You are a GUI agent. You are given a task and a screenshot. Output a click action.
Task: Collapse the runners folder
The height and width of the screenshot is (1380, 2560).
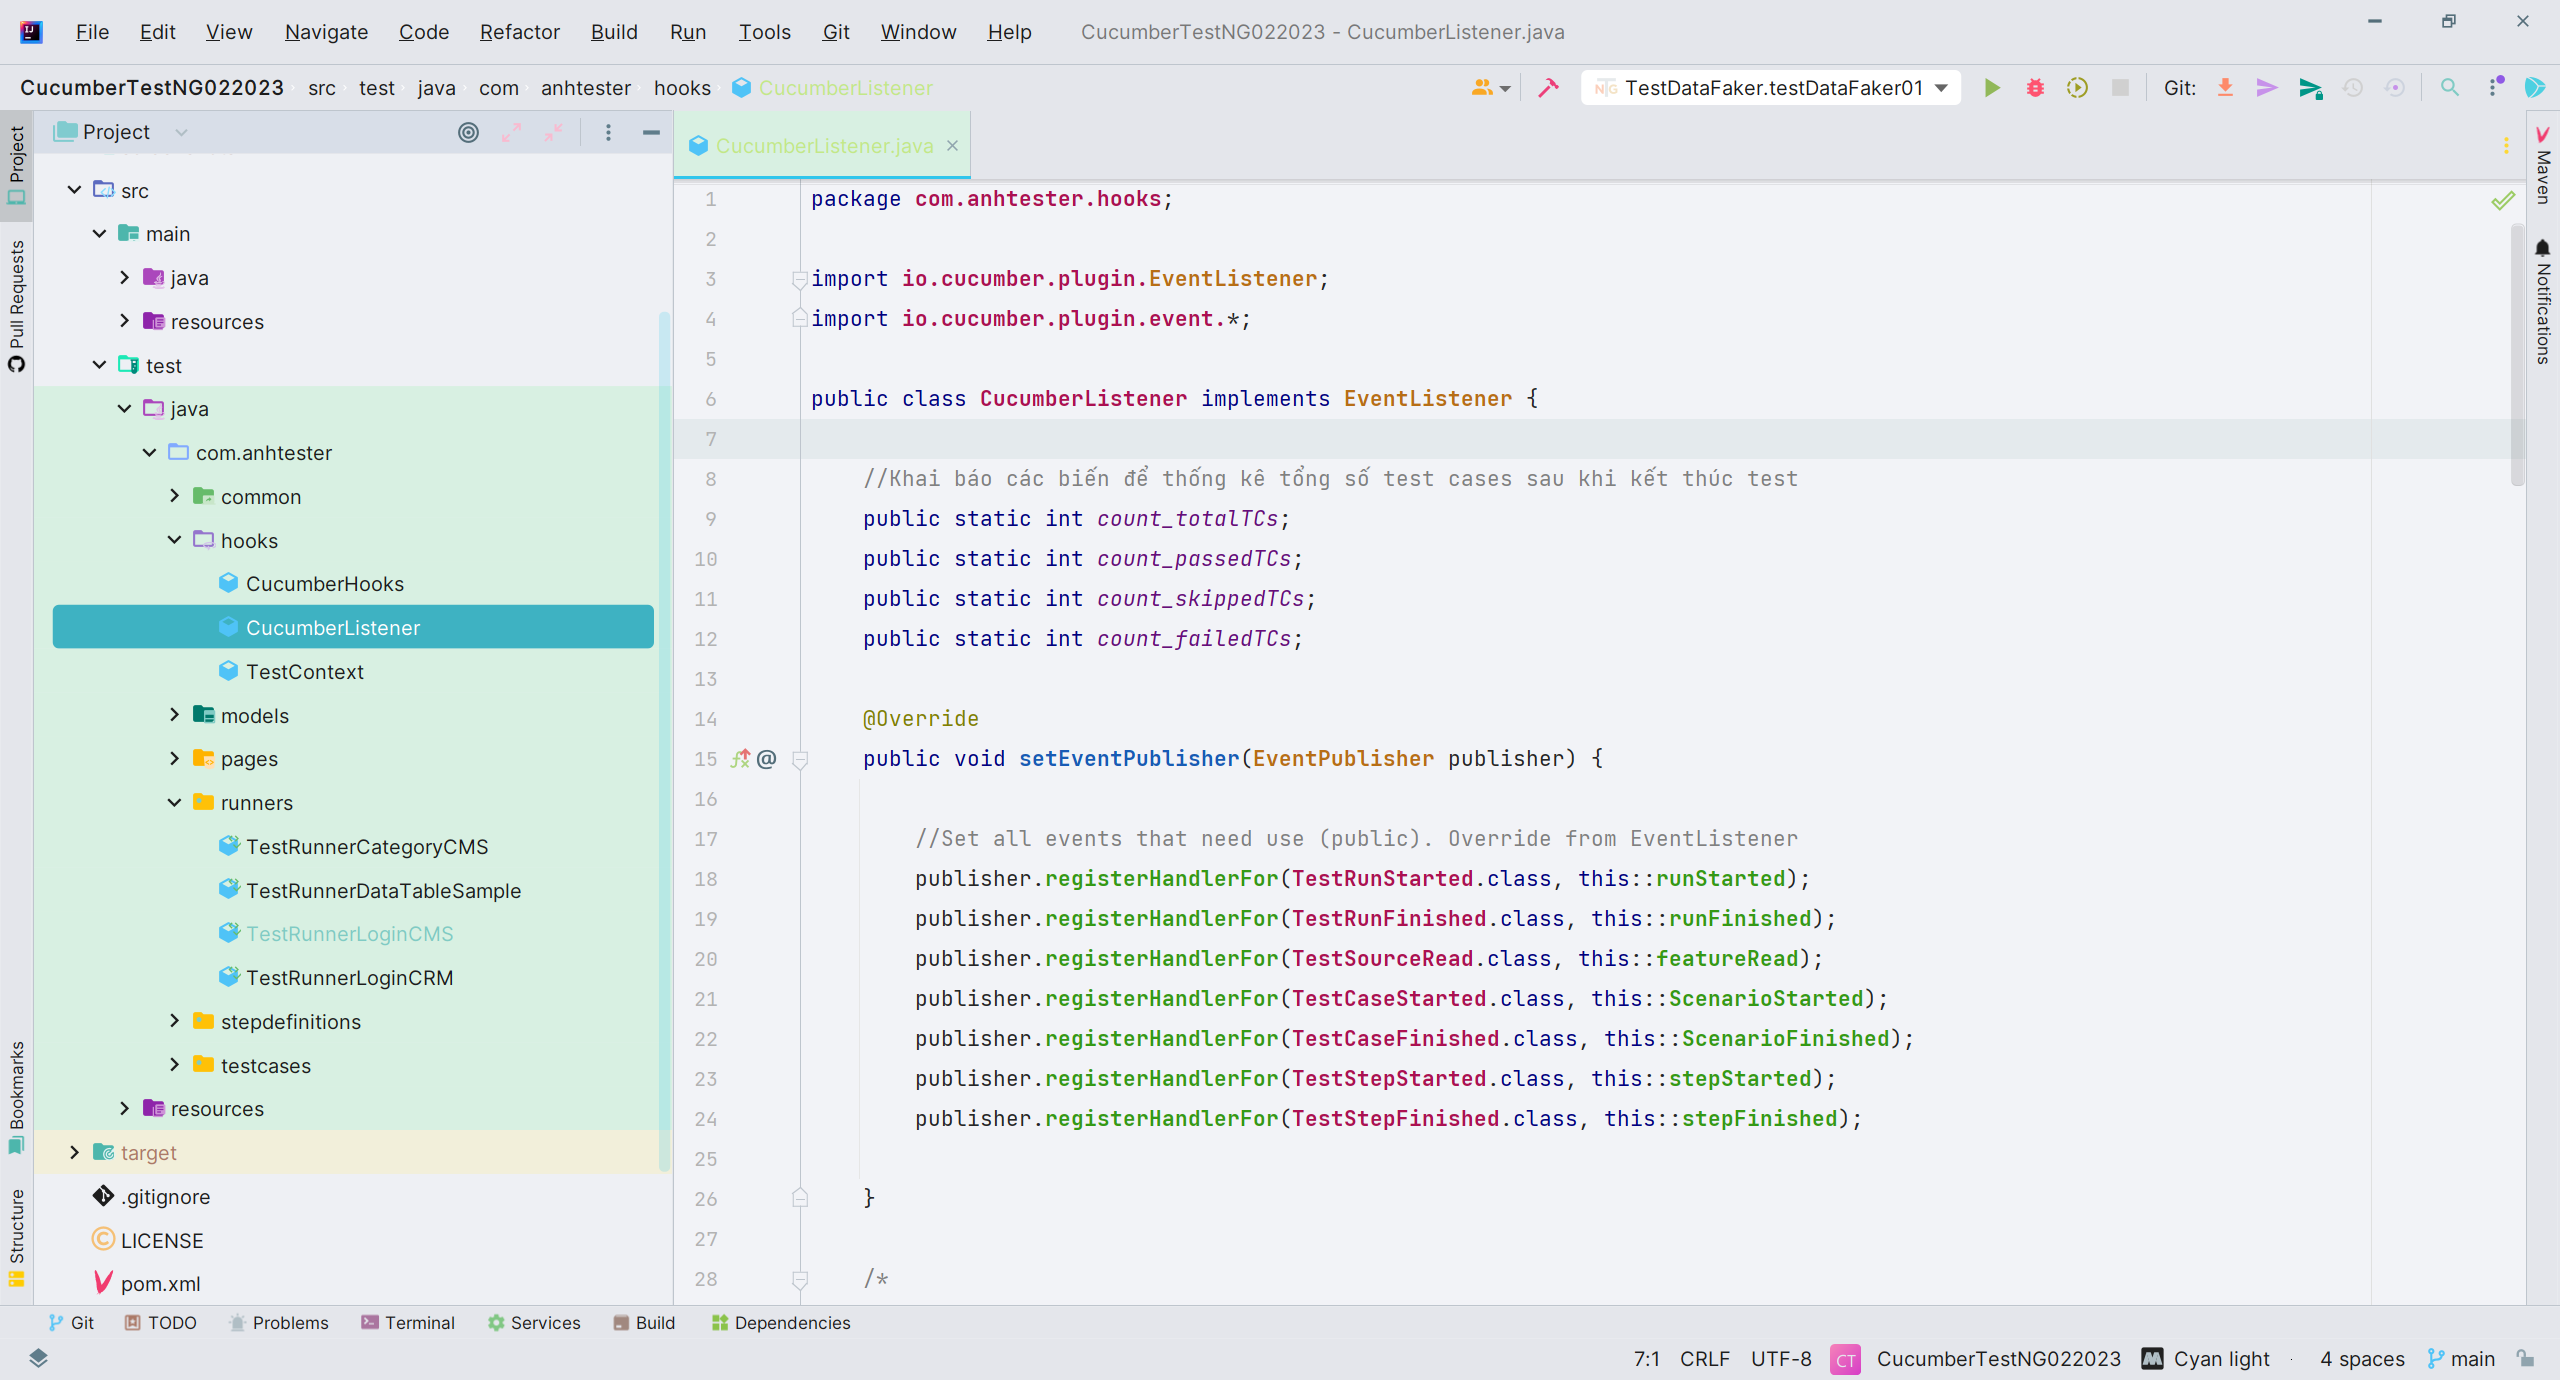(x=174, y=802)
